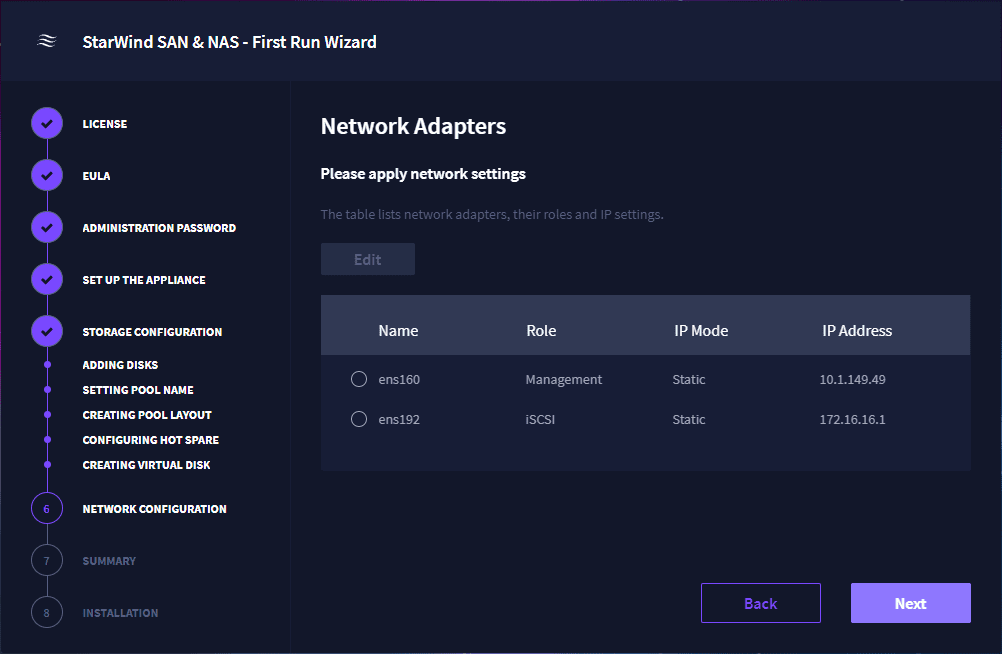The image size is (1002, 654).
Task: Click the step 7 circle icon
Action: pos(47,561)
